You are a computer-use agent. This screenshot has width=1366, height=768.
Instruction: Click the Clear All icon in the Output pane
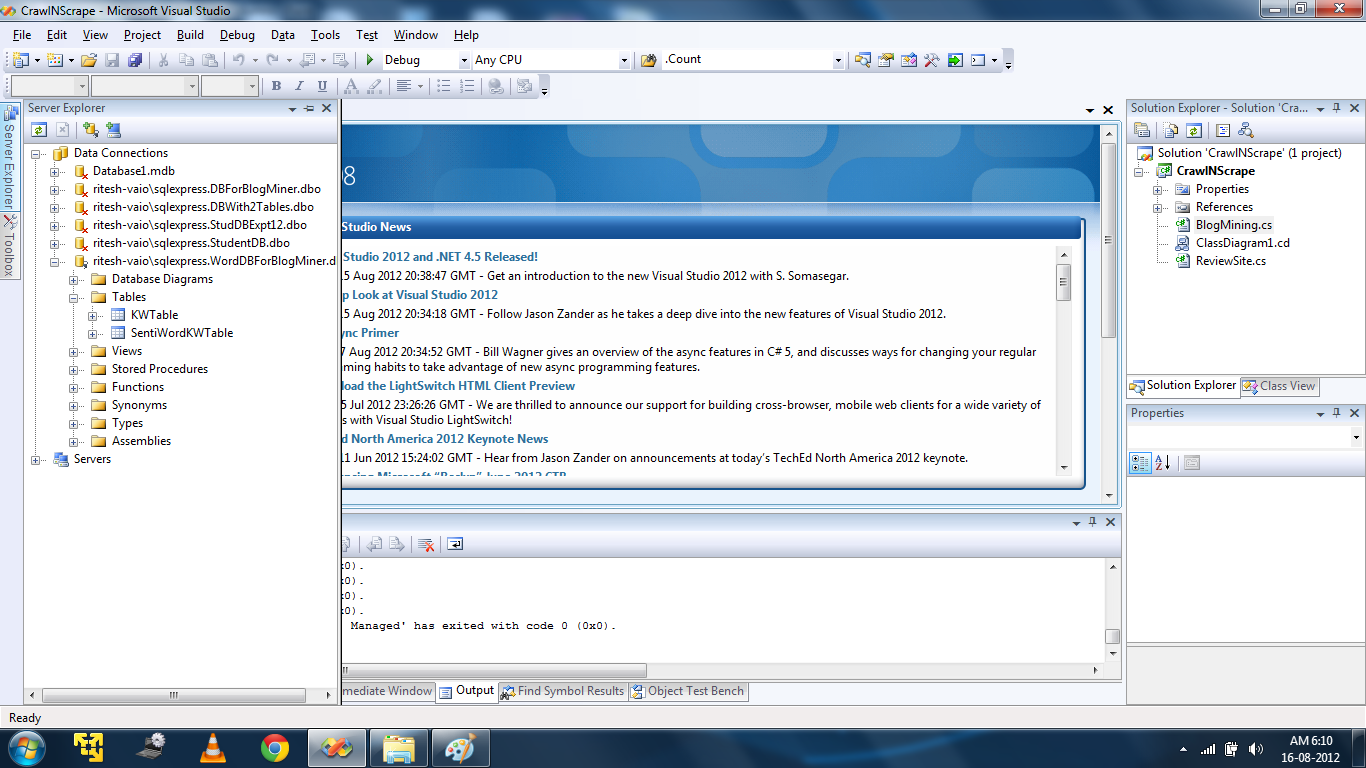426,544
